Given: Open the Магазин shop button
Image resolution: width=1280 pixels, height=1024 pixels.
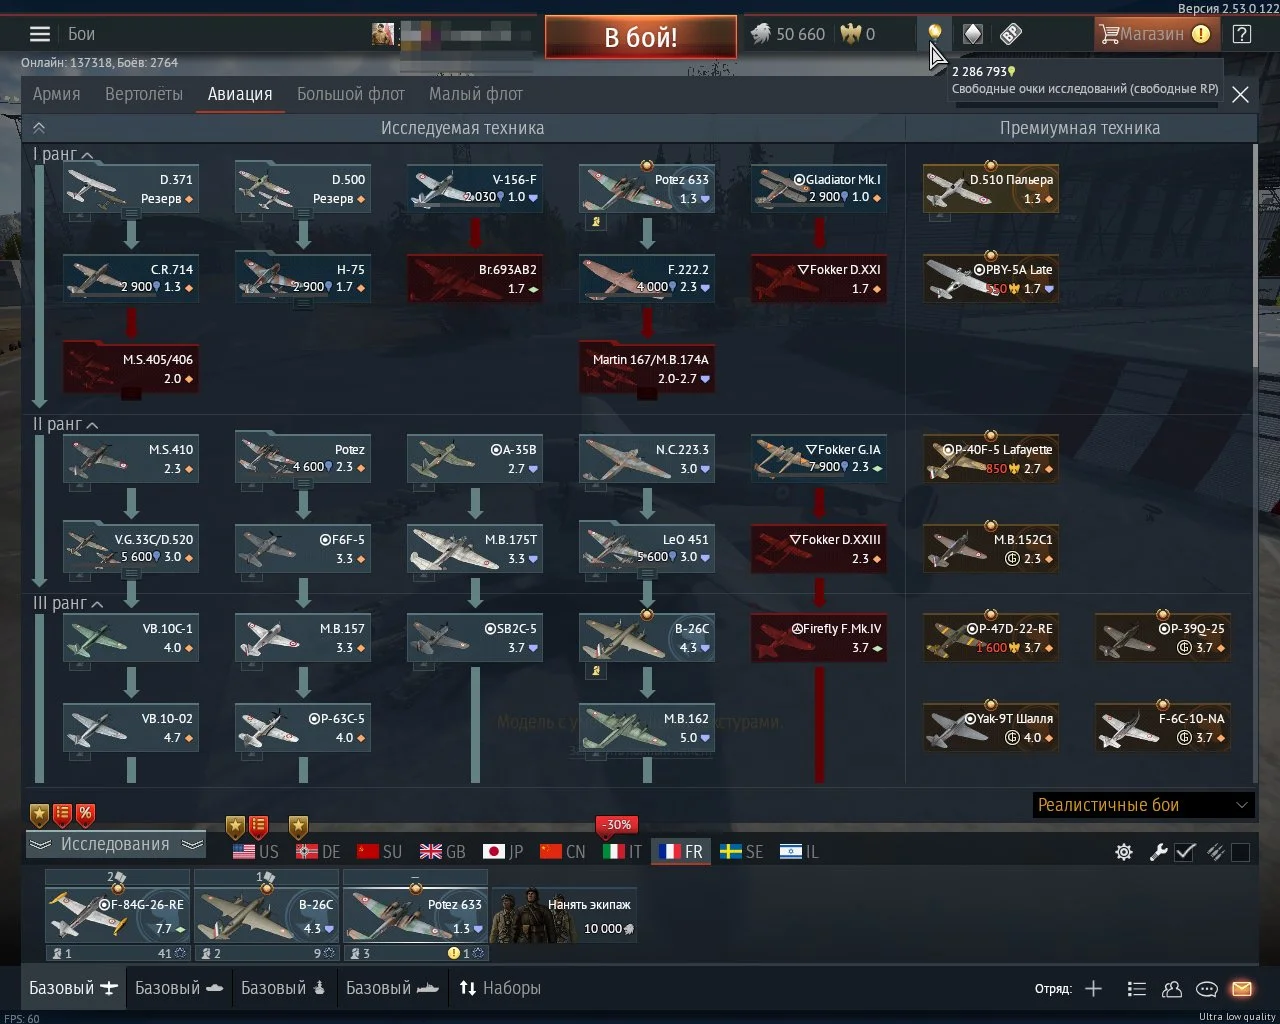Looking at the screenshot, I should [1157, 34].
